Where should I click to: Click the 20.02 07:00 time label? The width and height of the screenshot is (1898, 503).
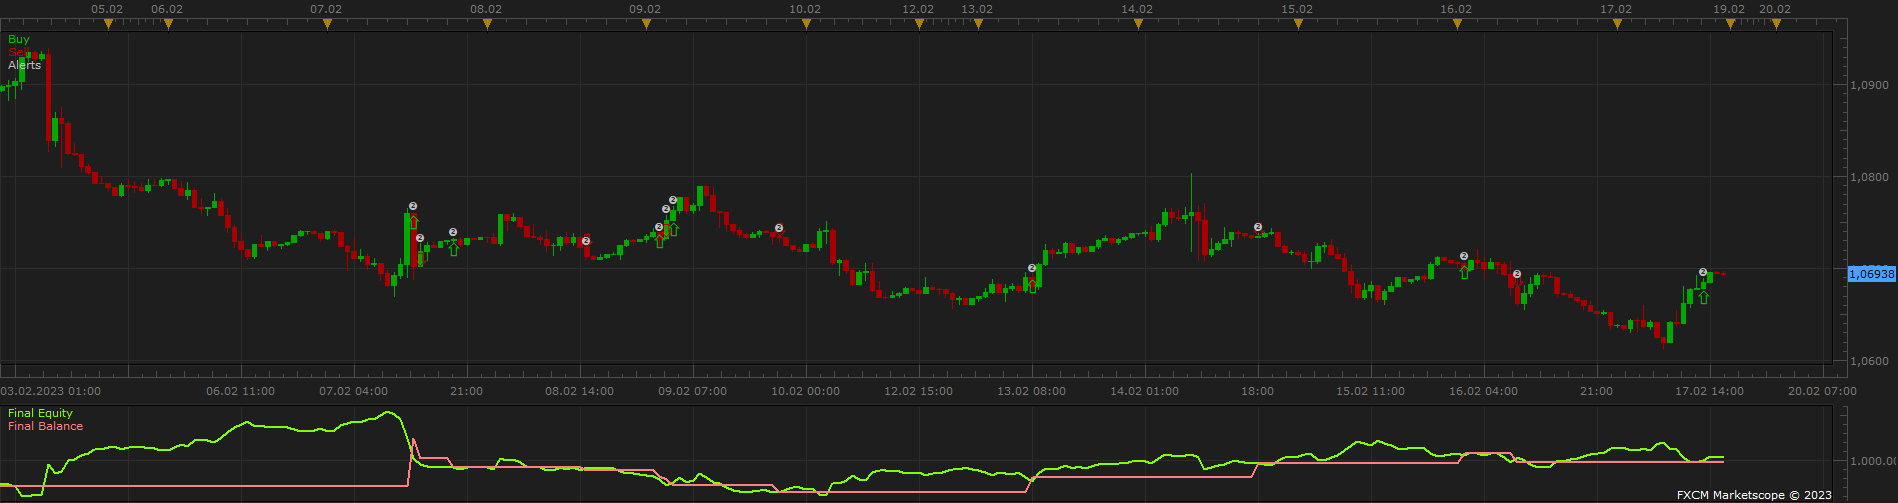point(1822,391)
